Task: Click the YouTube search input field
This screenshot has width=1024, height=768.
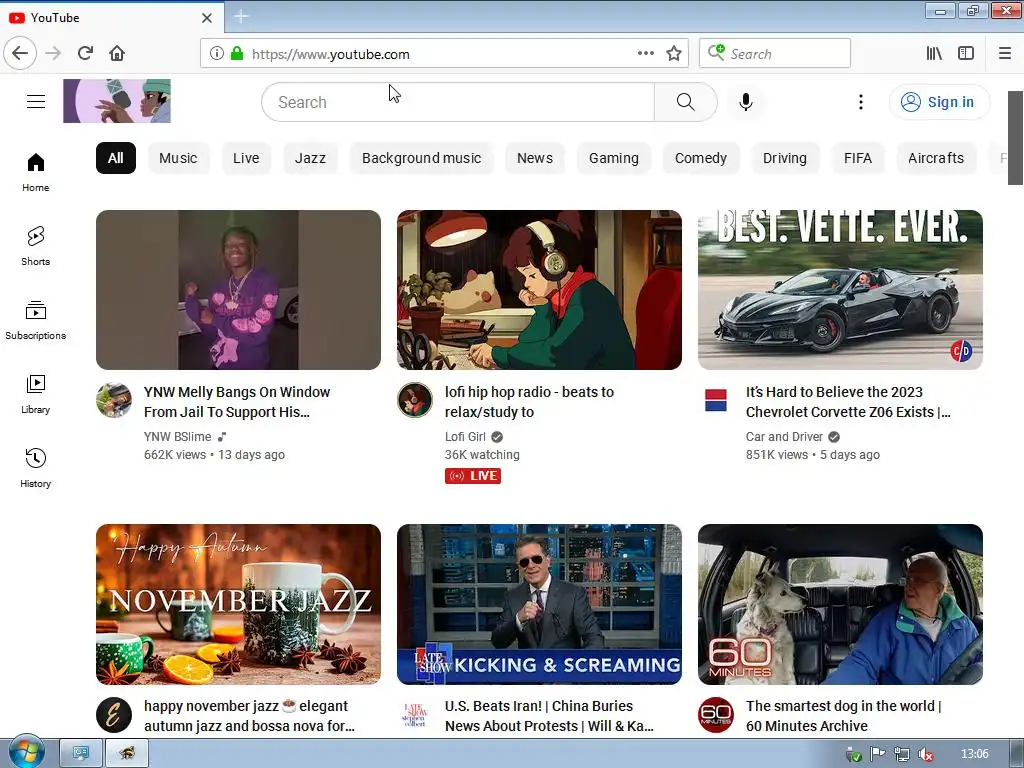Action: click(458, 102)
